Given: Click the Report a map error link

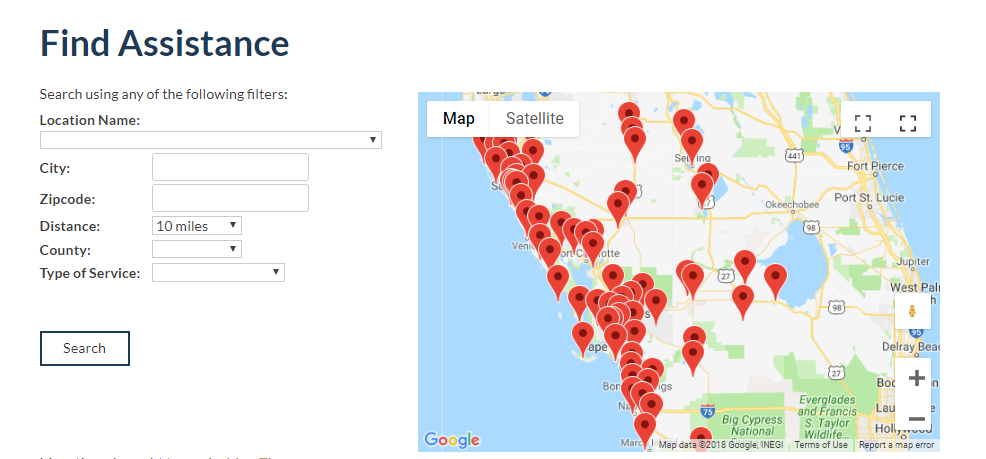Looking at the screenshot, I should click(x=896, y=445).
